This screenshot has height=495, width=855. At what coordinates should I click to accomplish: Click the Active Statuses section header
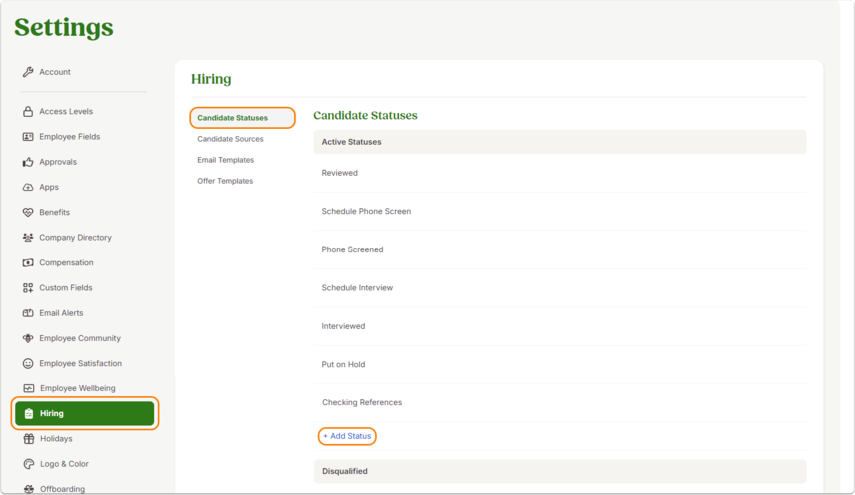(559, 142)
